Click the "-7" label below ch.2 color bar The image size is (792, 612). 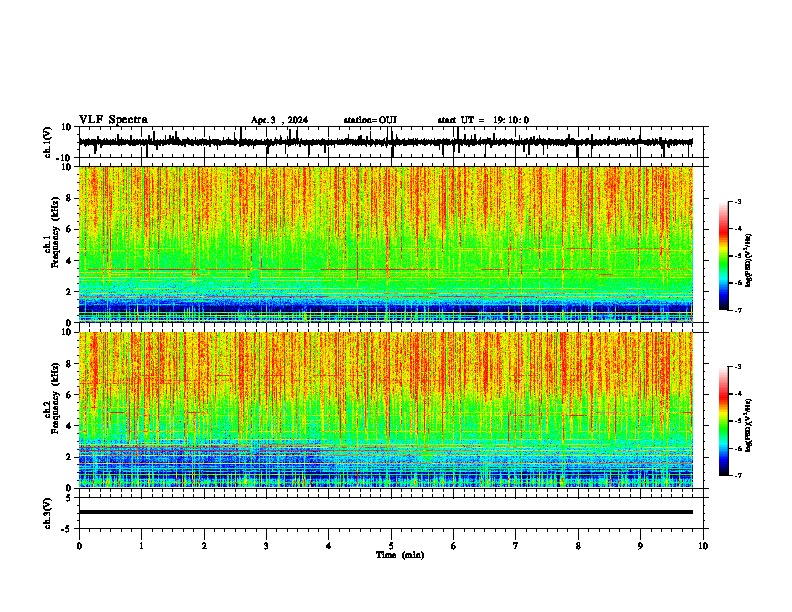[738, 475]
